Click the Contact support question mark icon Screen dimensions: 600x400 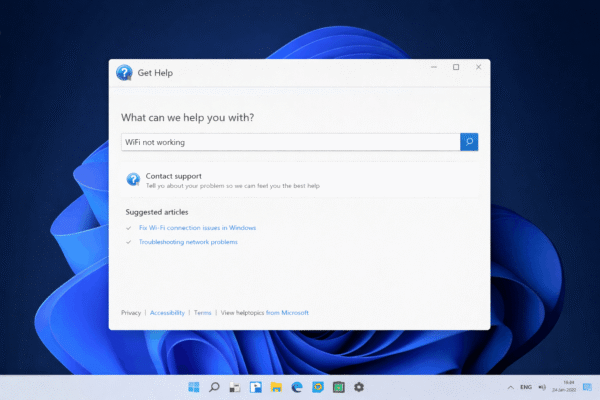[x=133, y=179]
